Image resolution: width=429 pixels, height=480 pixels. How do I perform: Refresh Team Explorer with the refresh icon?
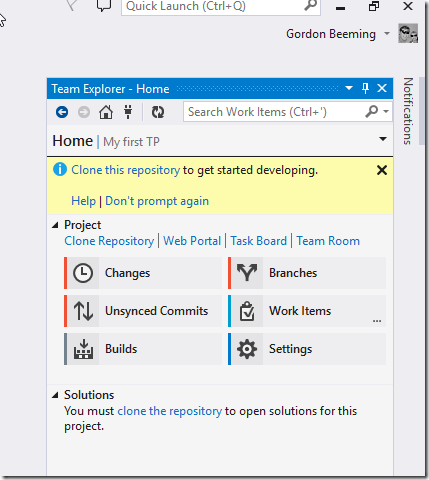pyautogui.click(x=158, y=112)
